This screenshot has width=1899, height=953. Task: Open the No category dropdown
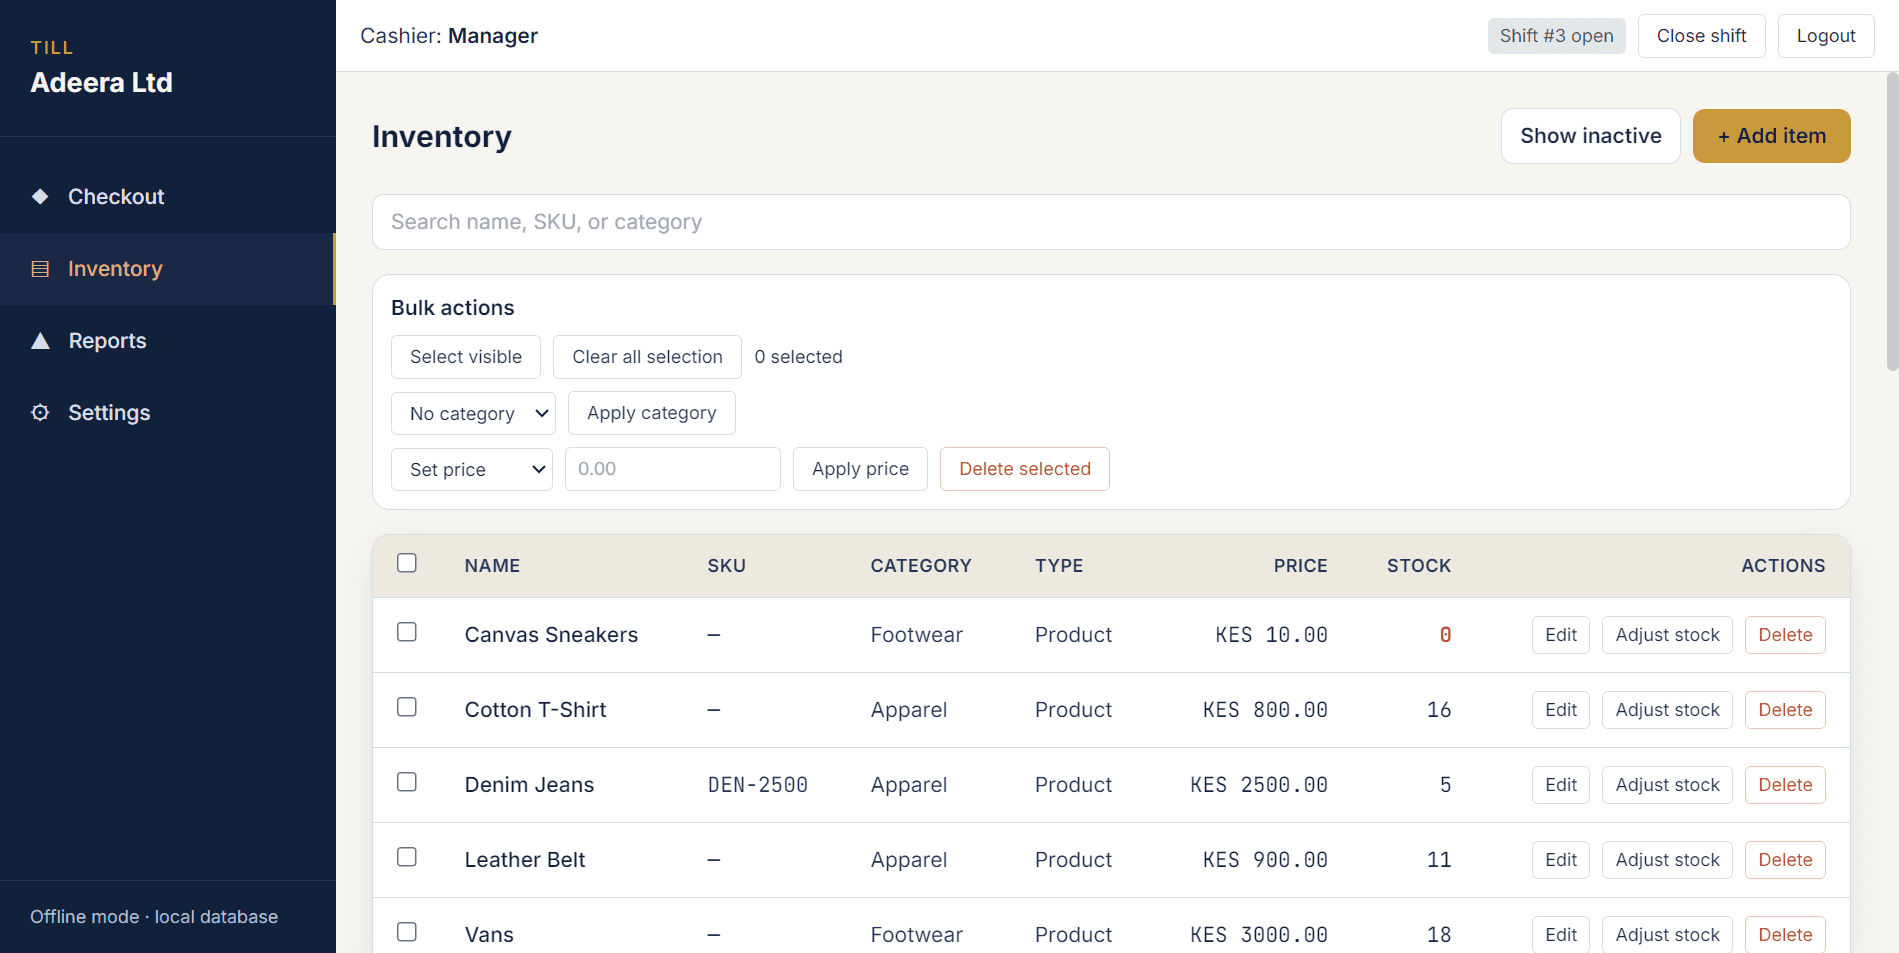tap(473, 413)
